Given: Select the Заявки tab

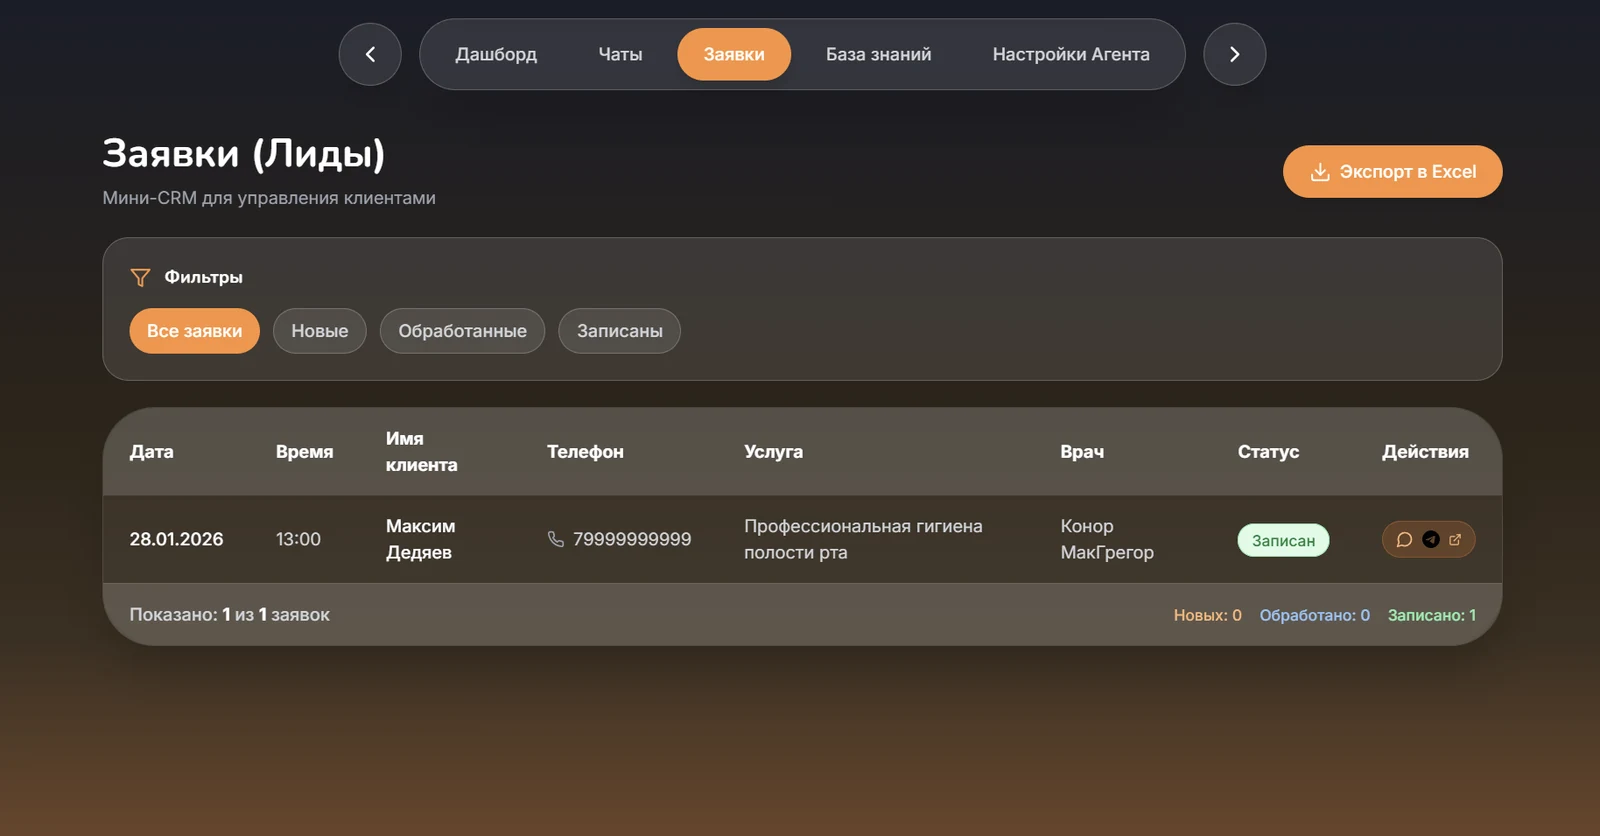Looking at the screenshot, I should (734, 54).
